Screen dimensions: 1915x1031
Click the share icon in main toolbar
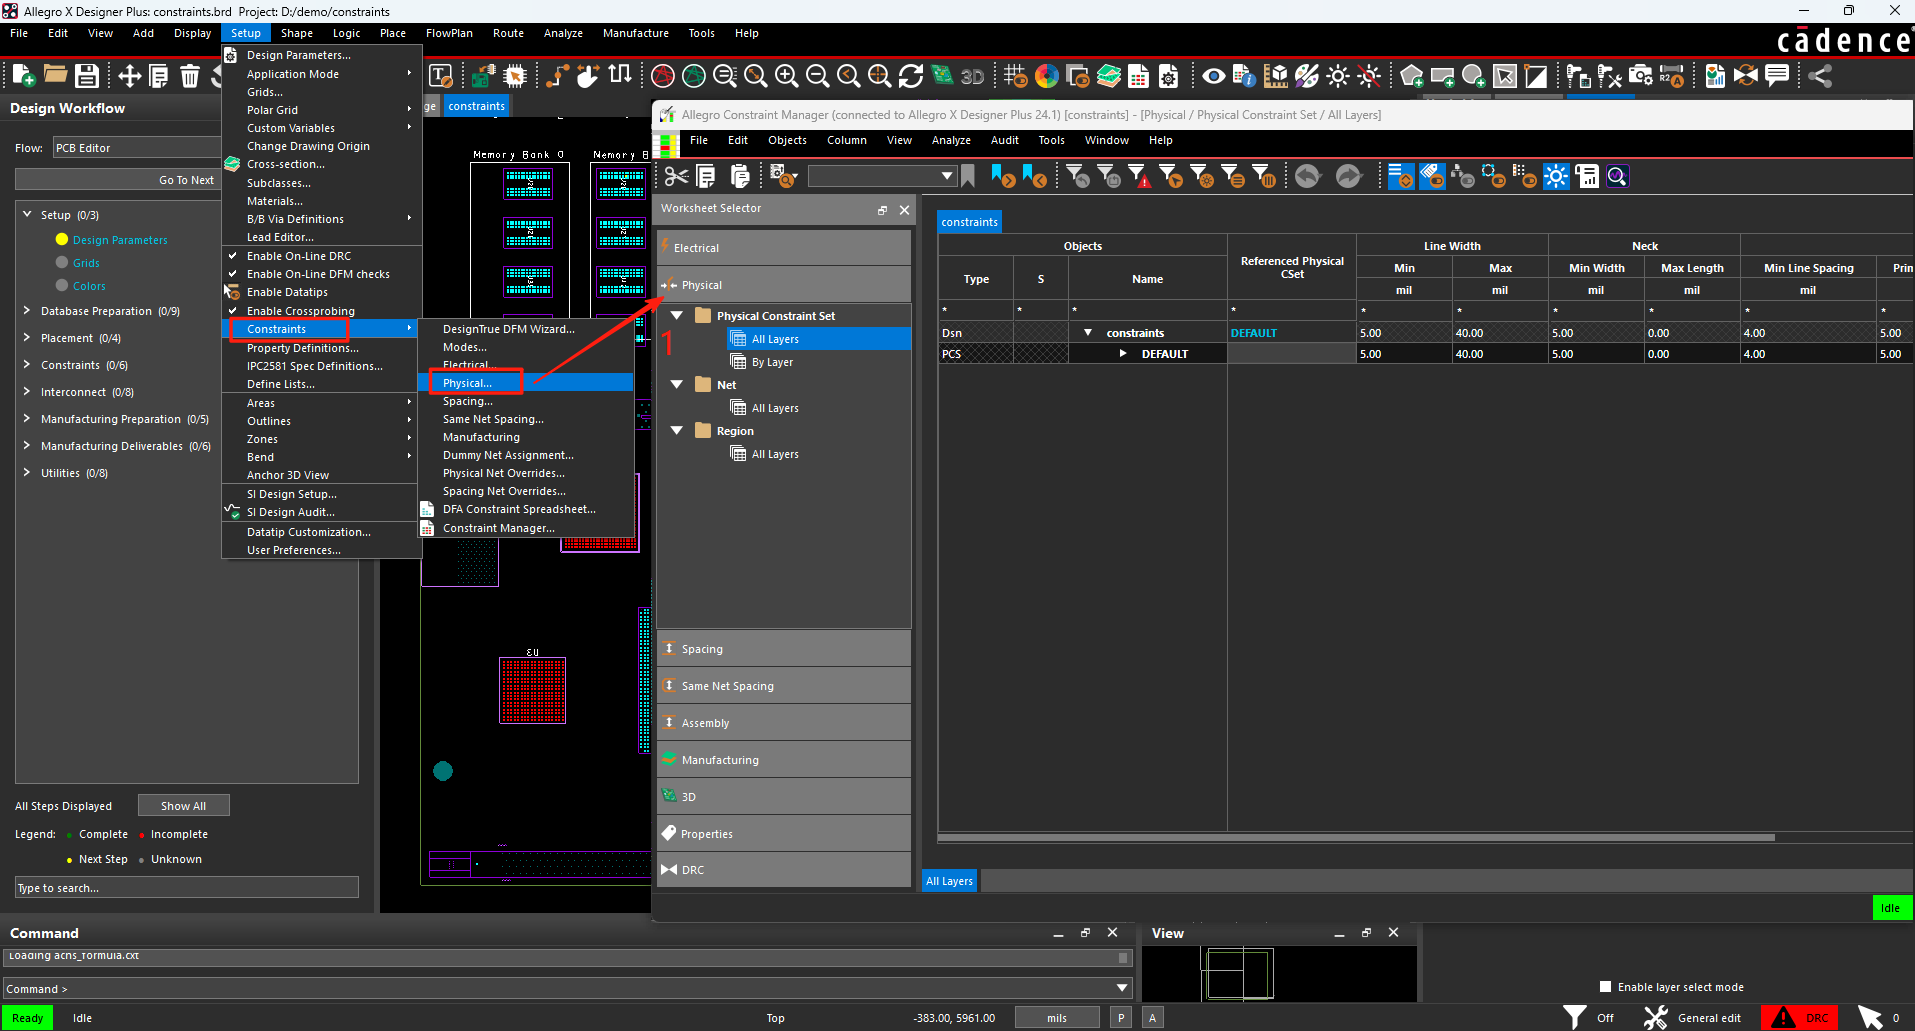(x=1820, y=75)
